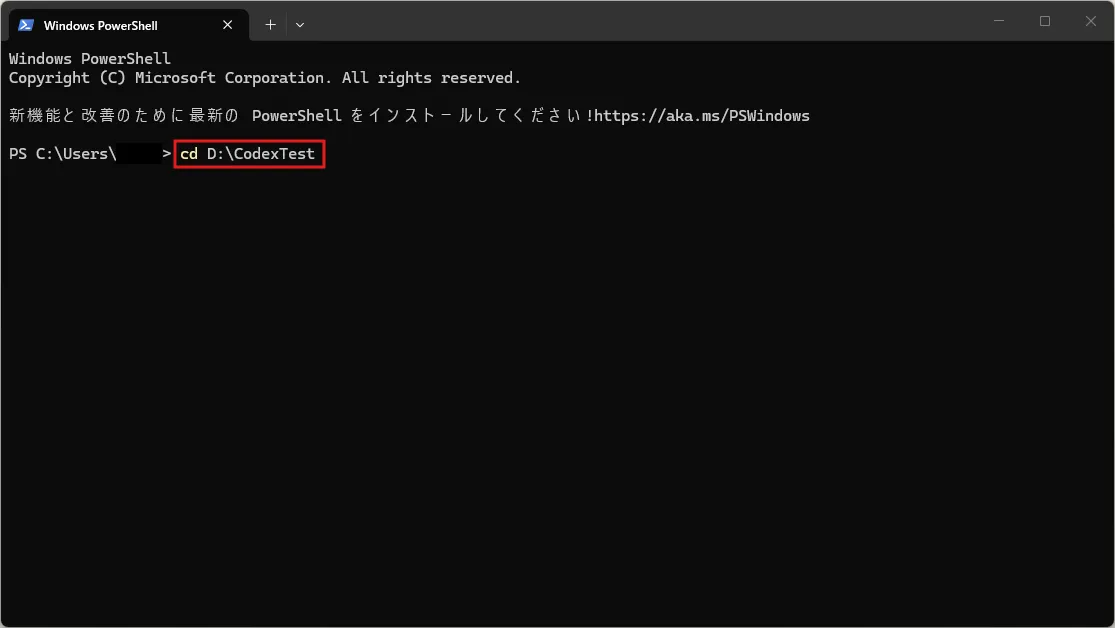Expand the new tab profile dropdown chevron
The image size is (1115, 628).
click(300, 25)
